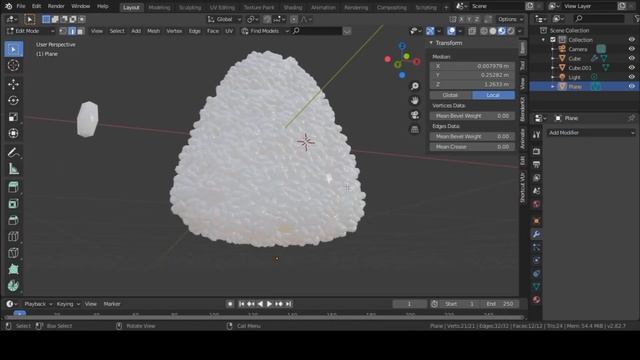640x360 pixels.
Task: Select the Extrude Region tool
Action: tap(13, 187)
